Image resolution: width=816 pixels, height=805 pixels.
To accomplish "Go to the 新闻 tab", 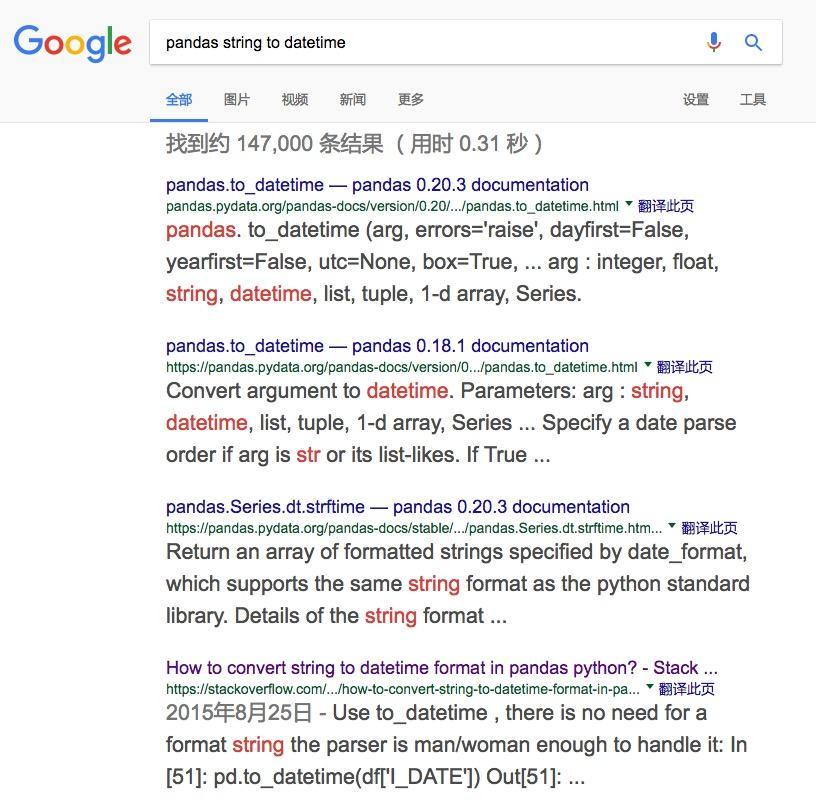I will pos(353,99).
